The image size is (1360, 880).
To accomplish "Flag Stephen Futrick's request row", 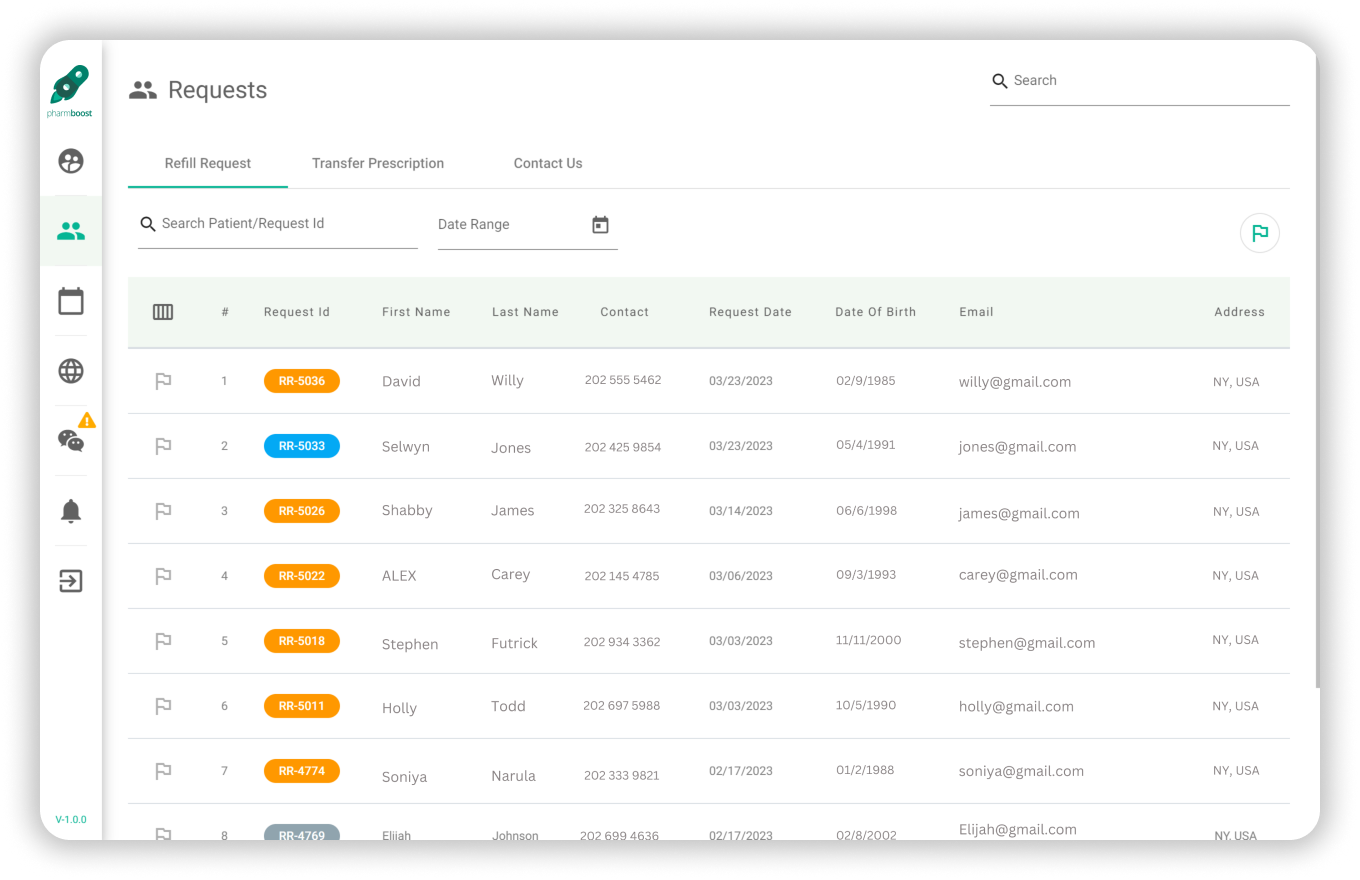I will (x=163, y=641).
